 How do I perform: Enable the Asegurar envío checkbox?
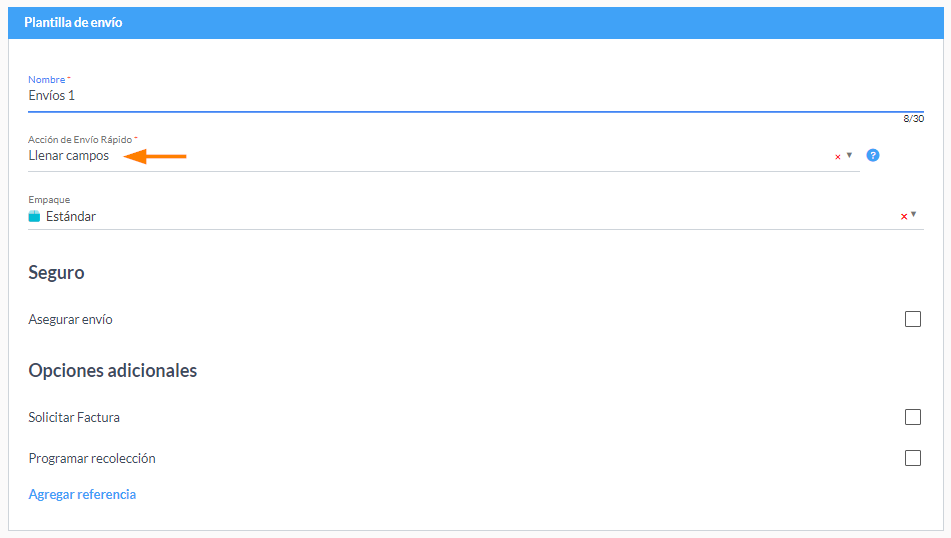coord(912,319)
